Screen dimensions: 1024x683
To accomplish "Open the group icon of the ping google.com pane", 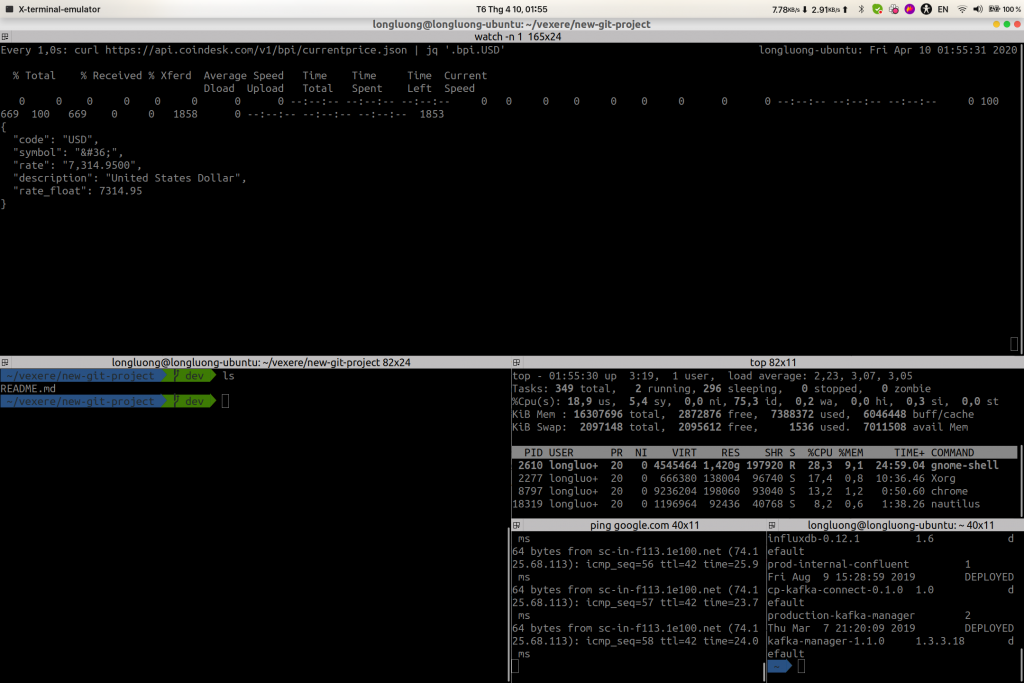I will click(x=516, y=525).
